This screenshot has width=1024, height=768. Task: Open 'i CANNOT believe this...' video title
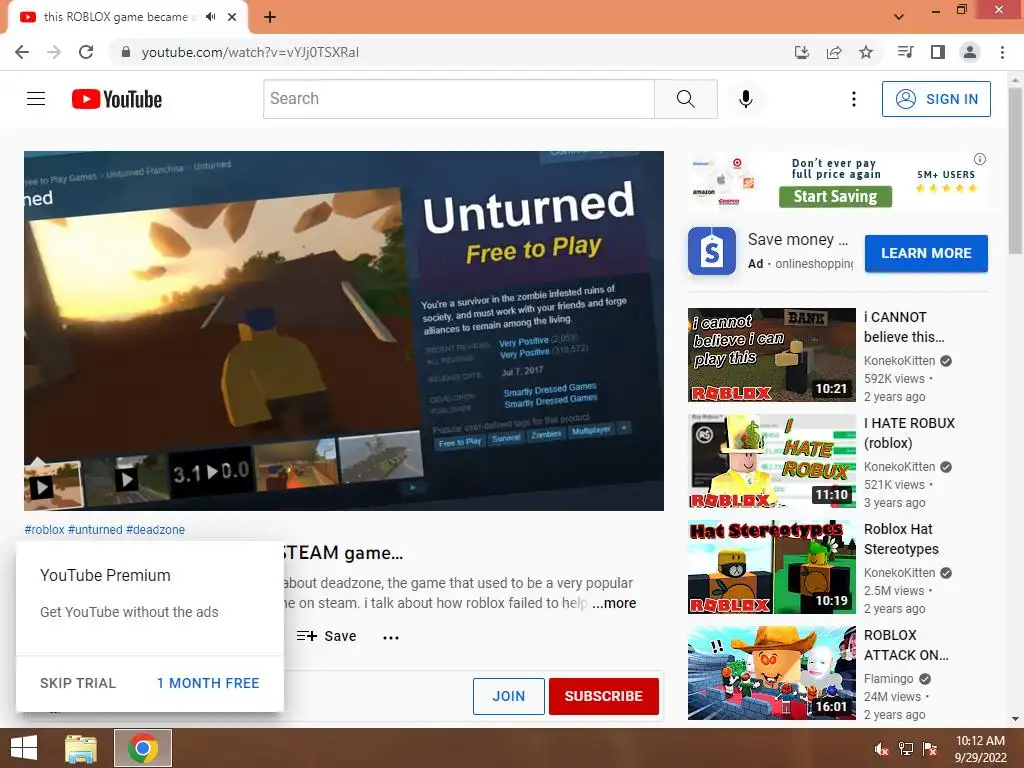pos(904,327)
